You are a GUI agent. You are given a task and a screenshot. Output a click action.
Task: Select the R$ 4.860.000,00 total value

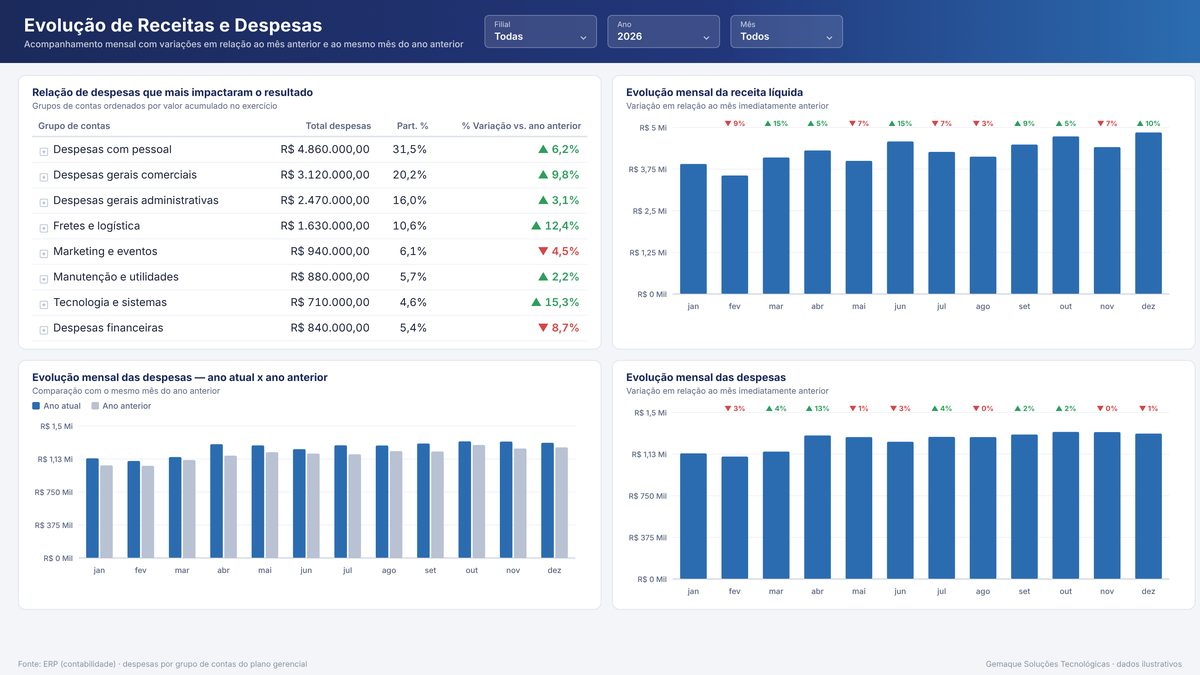coord(325,149)
